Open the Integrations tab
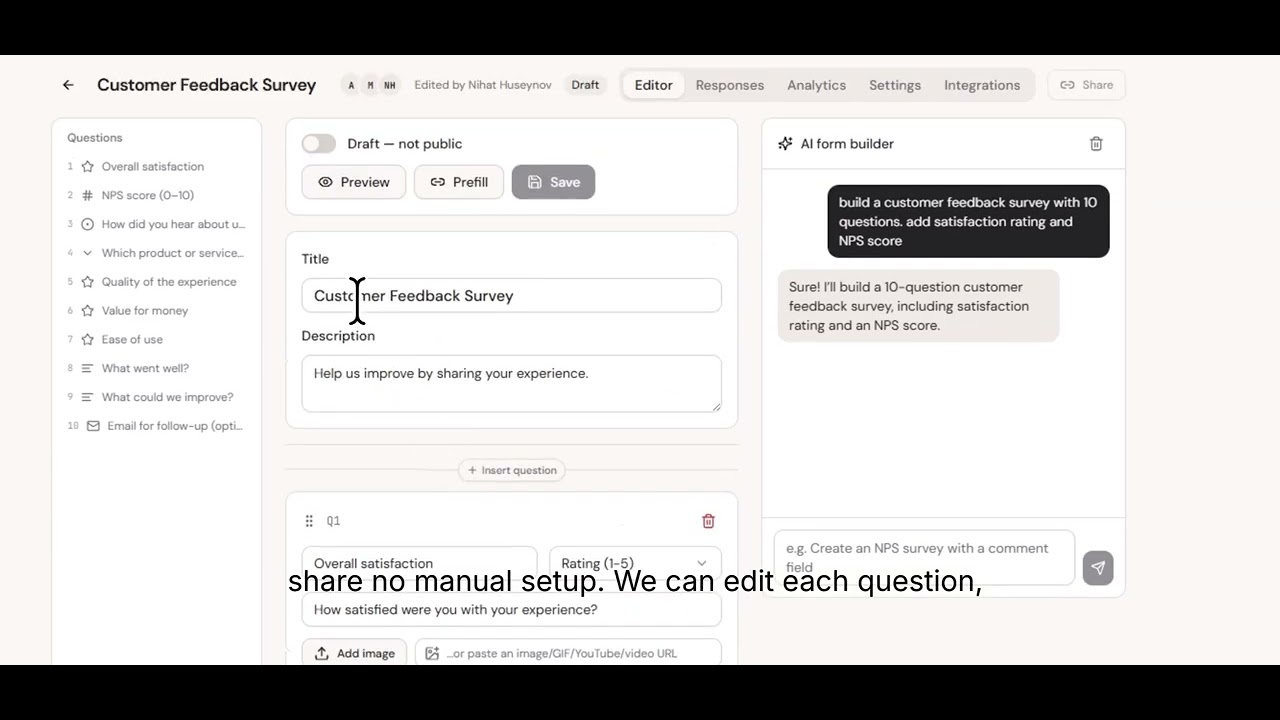 [982, 85]
